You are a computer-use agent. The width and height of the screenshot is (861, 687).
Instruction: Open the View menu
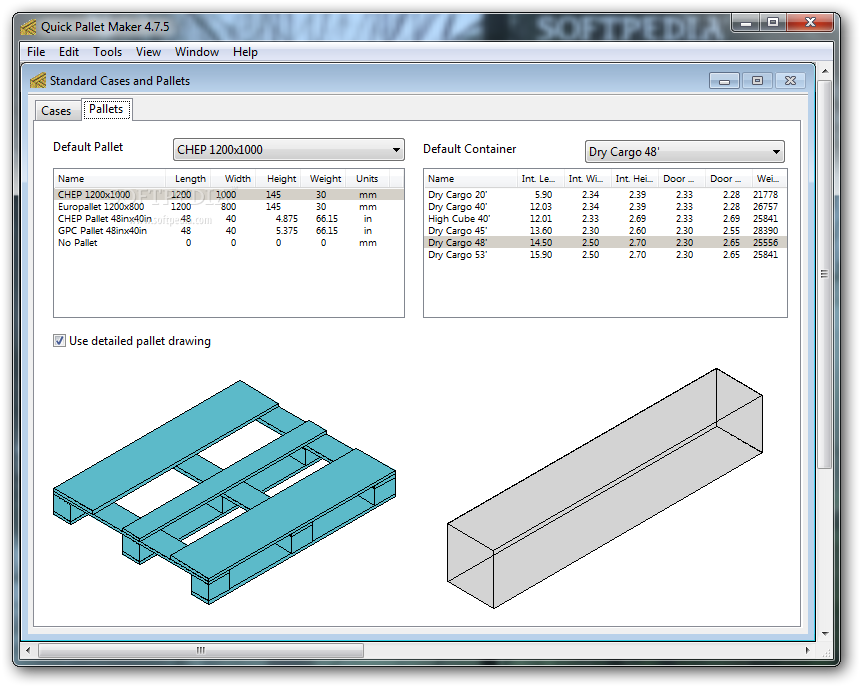pos(148,52)
